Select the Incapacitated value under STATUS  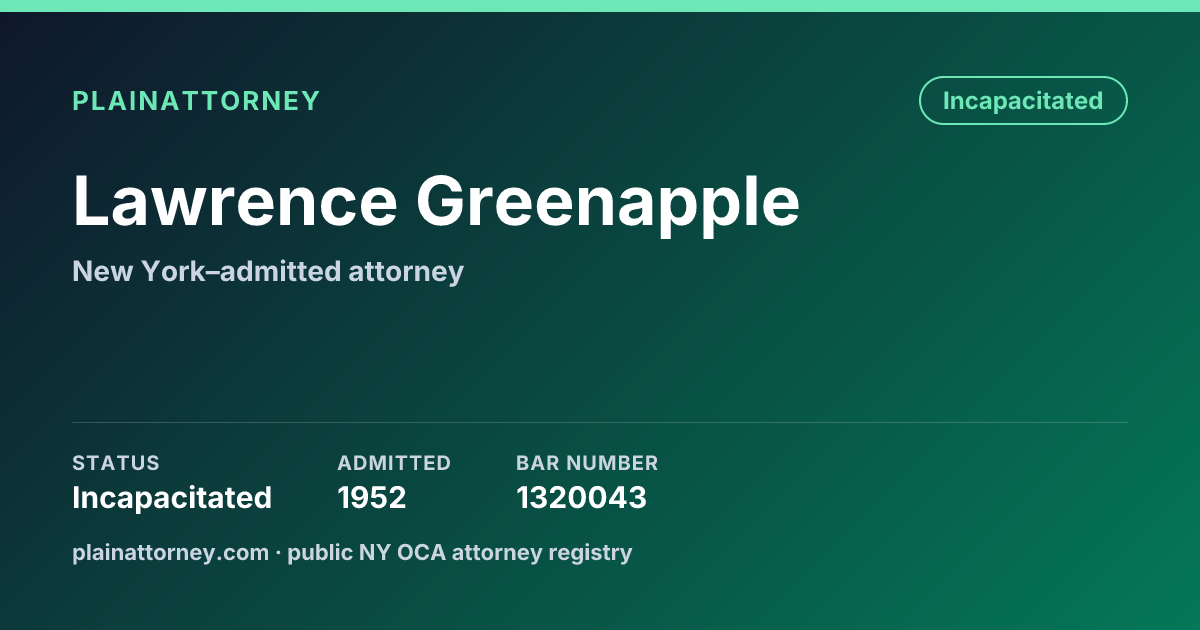pyautogui.click(x=172, y=498)
